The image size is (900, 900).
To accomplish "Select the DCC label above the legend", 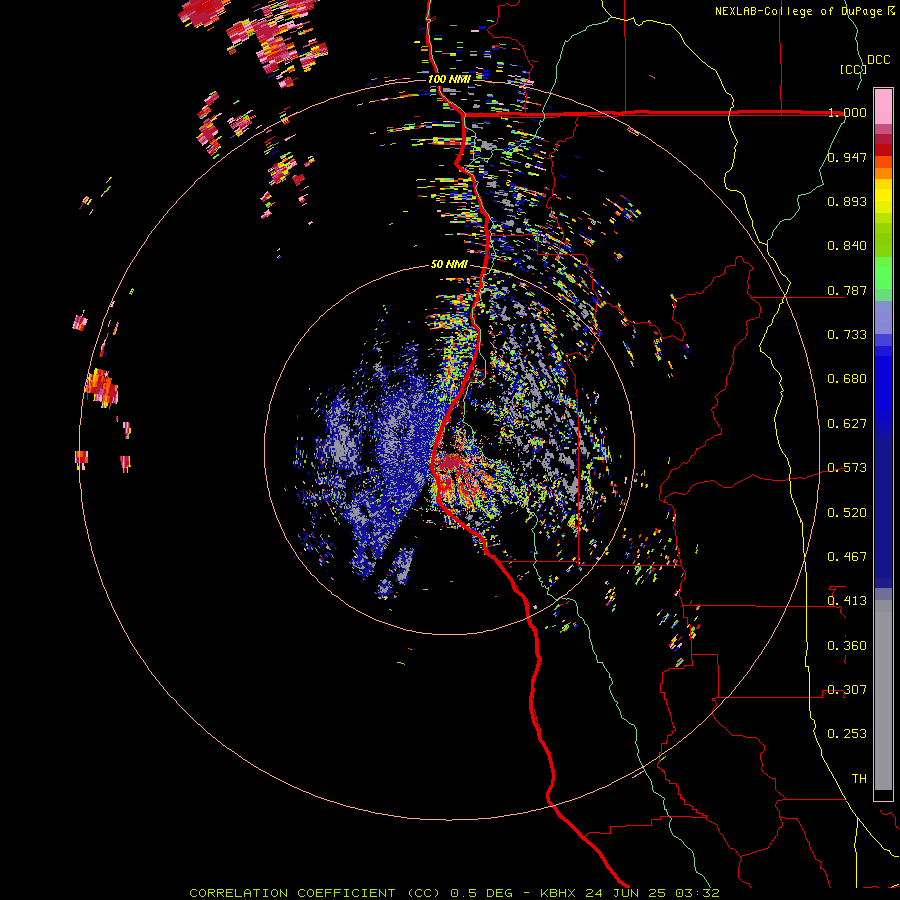I will pos(878,60).
